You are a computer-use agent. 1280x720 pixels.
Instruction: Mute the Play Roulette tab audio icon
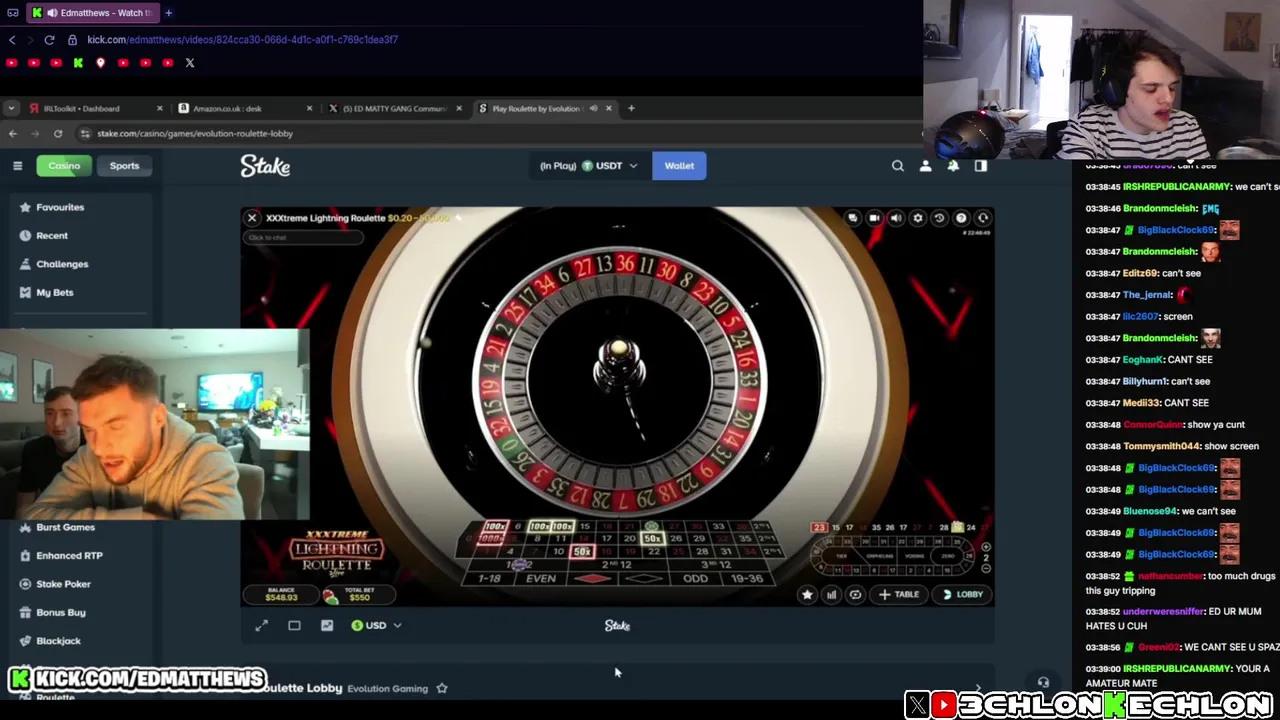pos(593,108)
